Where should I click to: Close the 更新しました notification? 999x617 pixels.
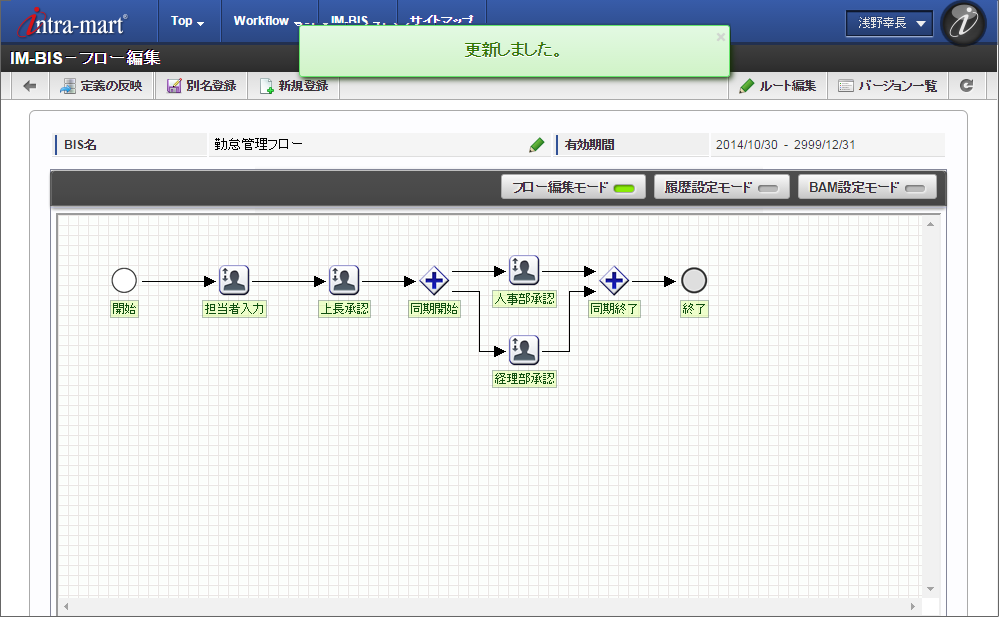coord(721,37)
